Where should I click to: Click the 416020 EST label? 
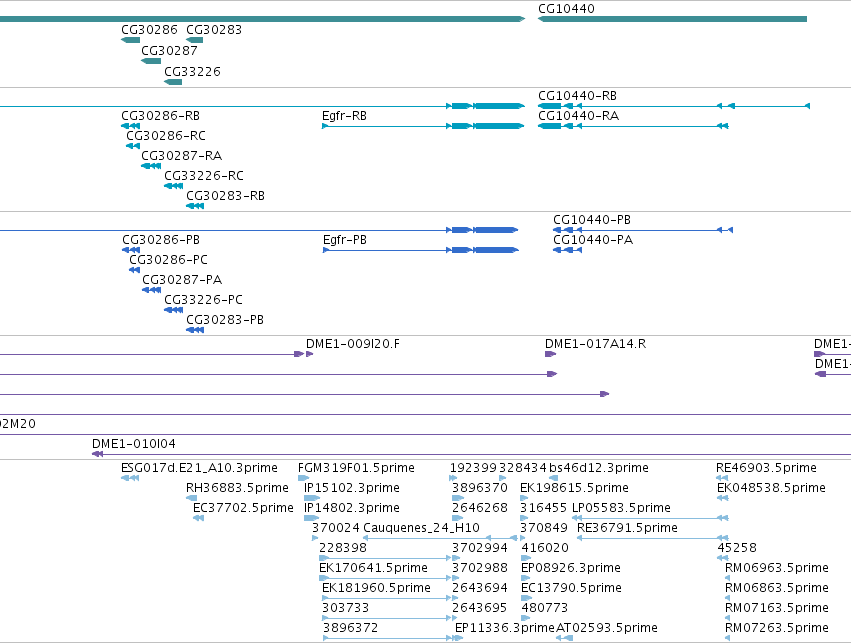point(545,548)
